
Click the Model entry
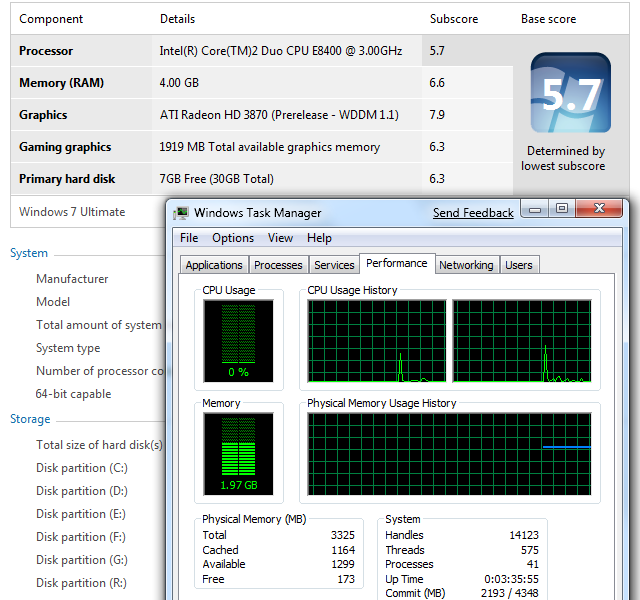[53, 302]
